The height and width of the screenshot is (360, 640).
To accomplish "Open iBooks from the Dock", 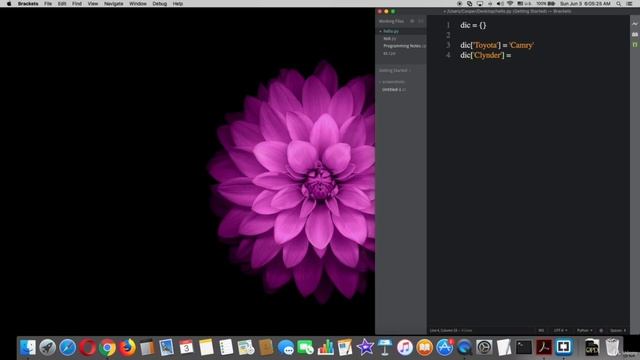I will click(x=424, y=347).
